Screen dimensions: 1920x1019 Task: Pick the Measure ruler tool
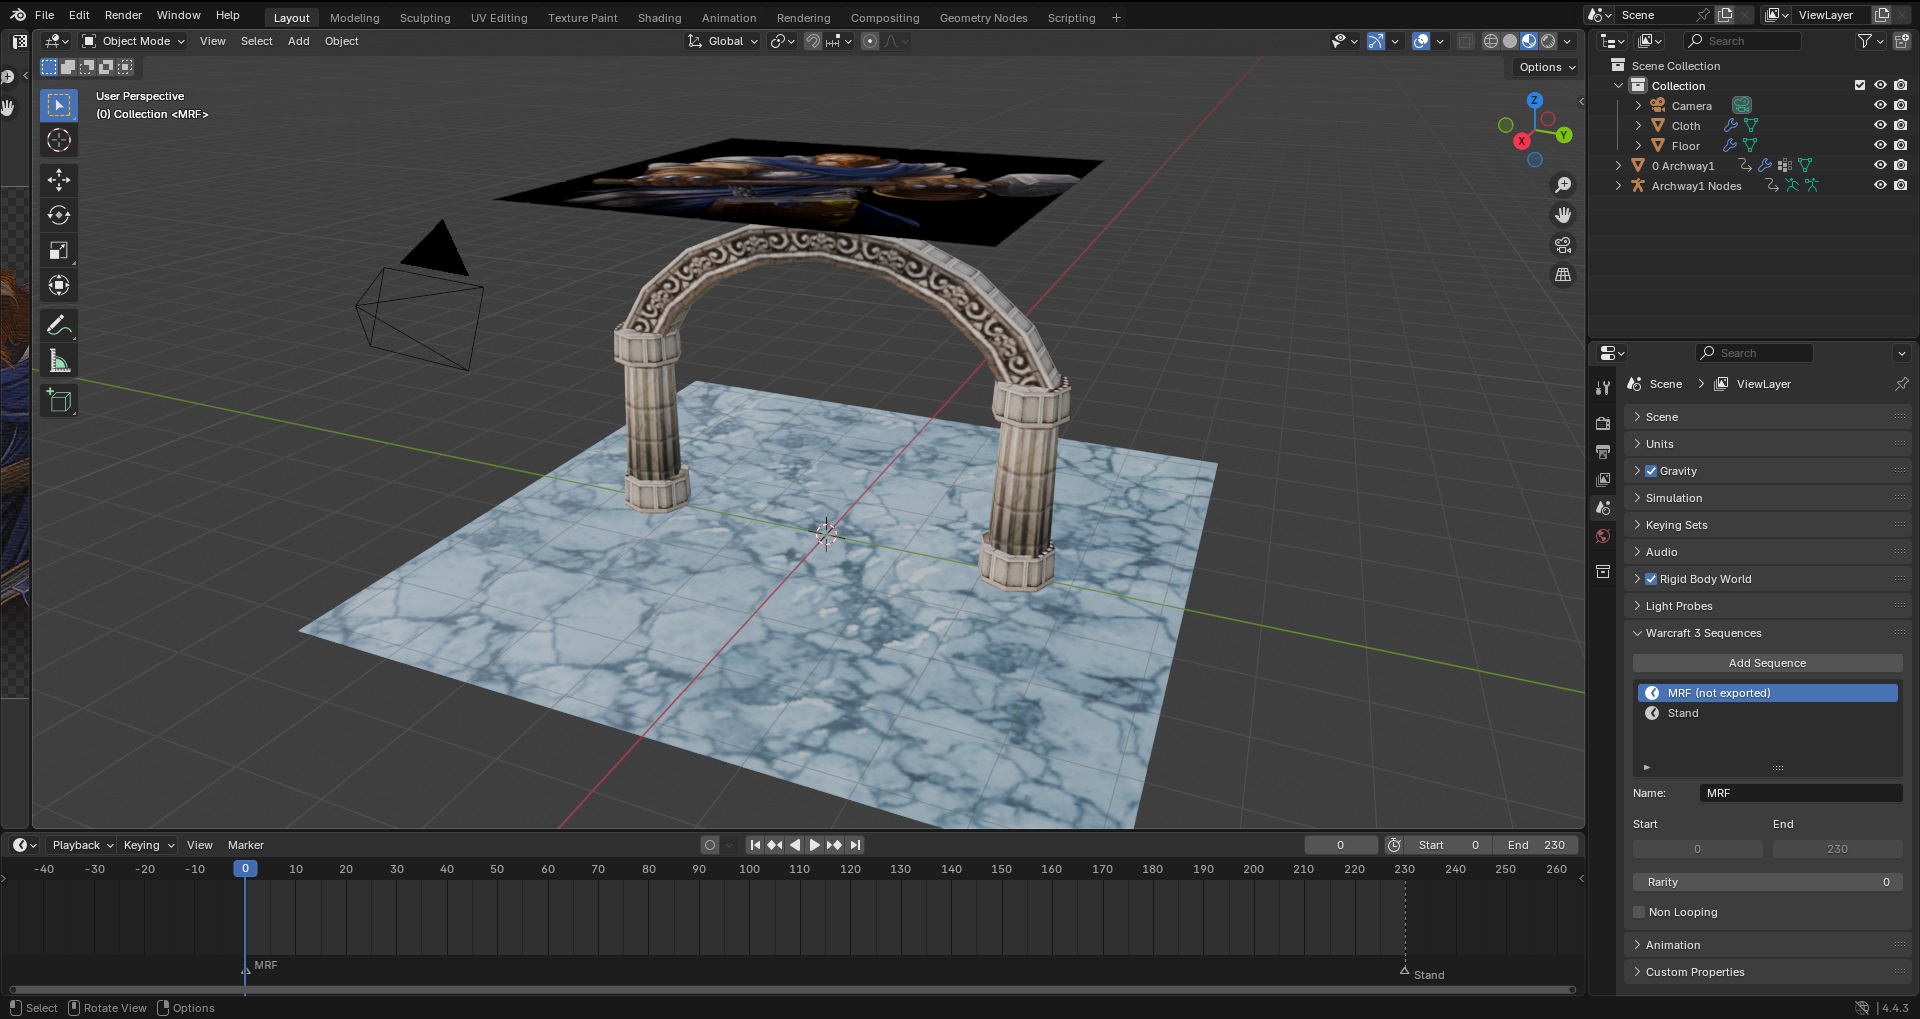59,362
